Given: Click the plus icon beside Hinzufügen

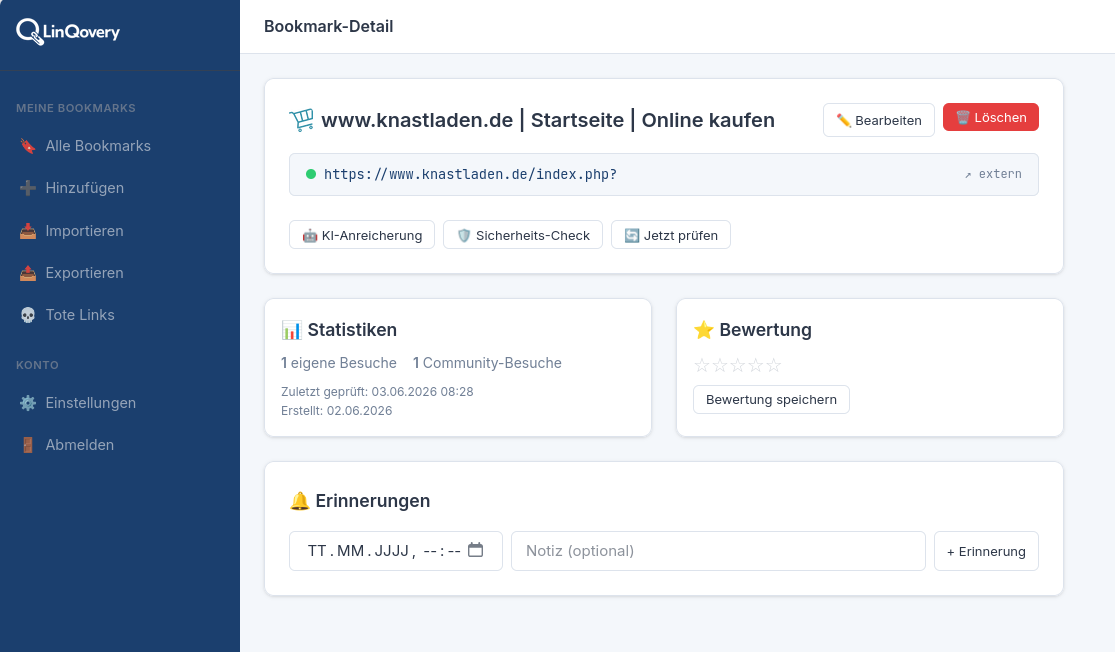Looking at the screenshot, I should 28,188.
